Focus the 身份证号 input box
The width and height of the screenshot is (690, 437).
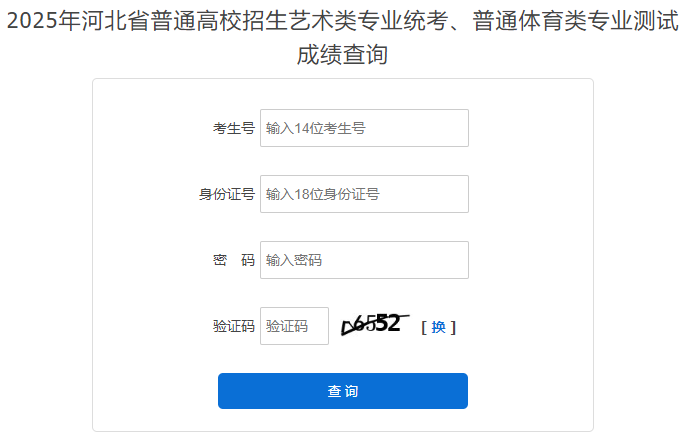coord(364,194)
